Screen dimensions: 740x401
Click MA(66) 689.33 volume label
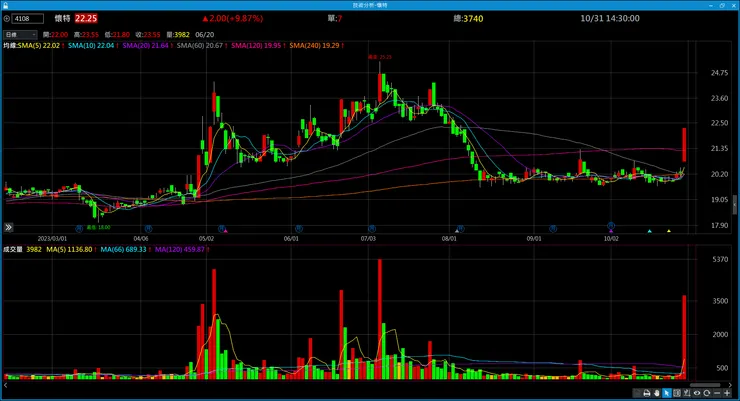(x=123, y=249)
